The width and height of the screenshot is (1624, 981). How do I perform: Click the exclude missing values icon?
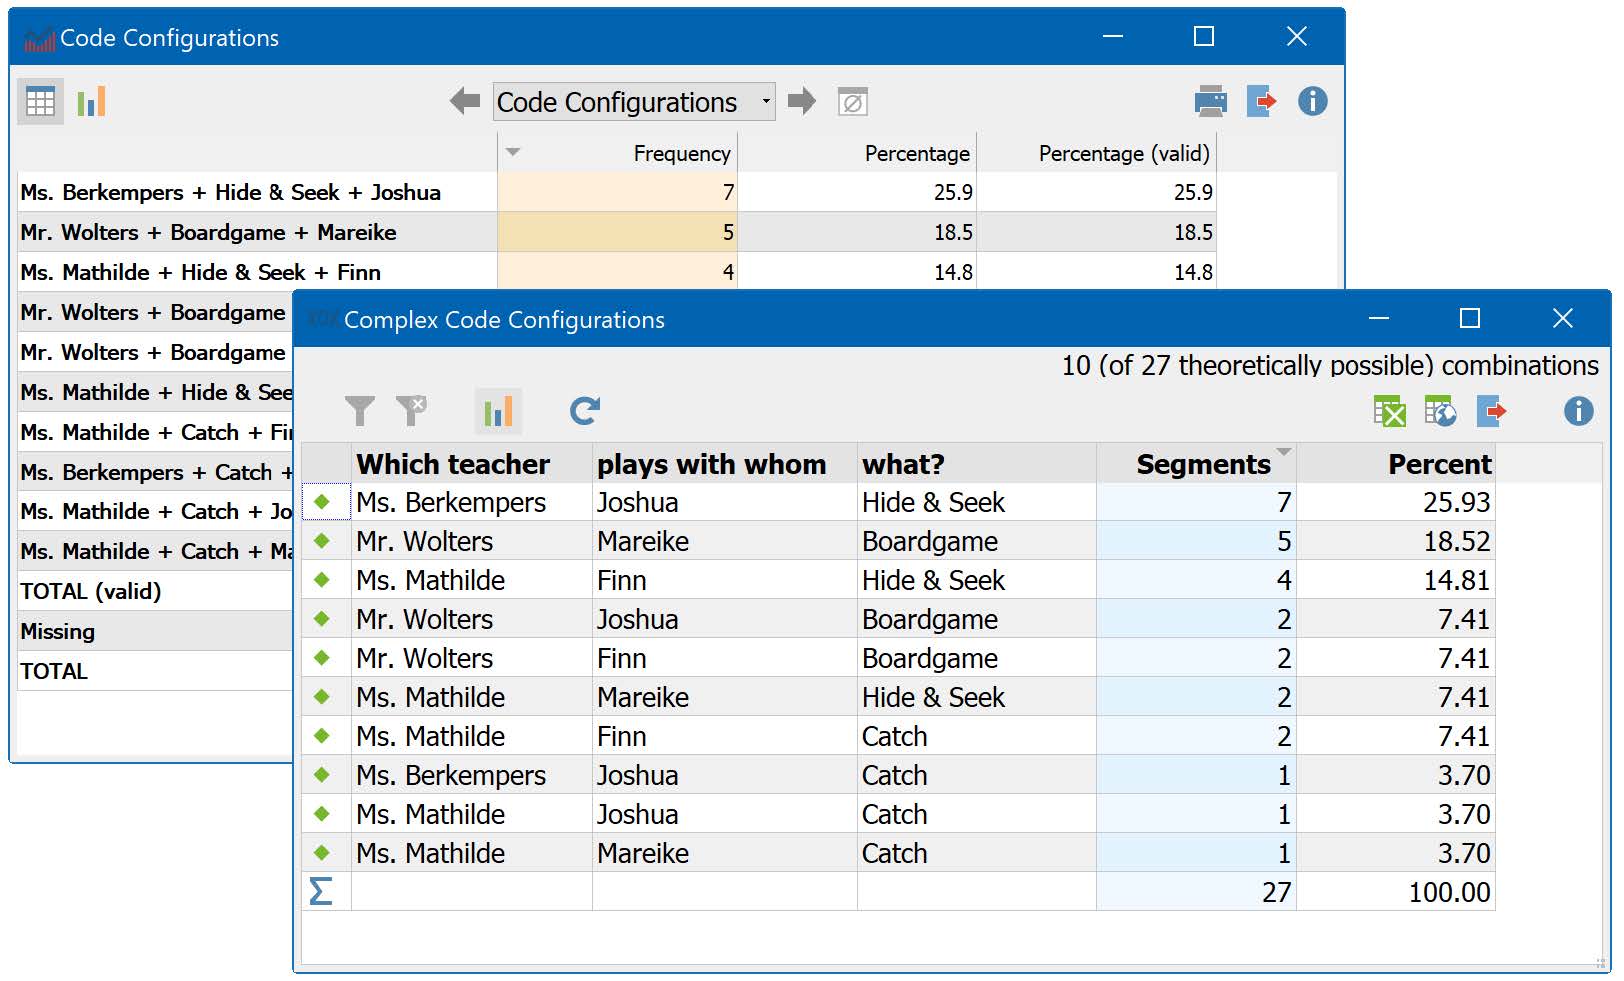pyautogui.click(x=852, y=102)
